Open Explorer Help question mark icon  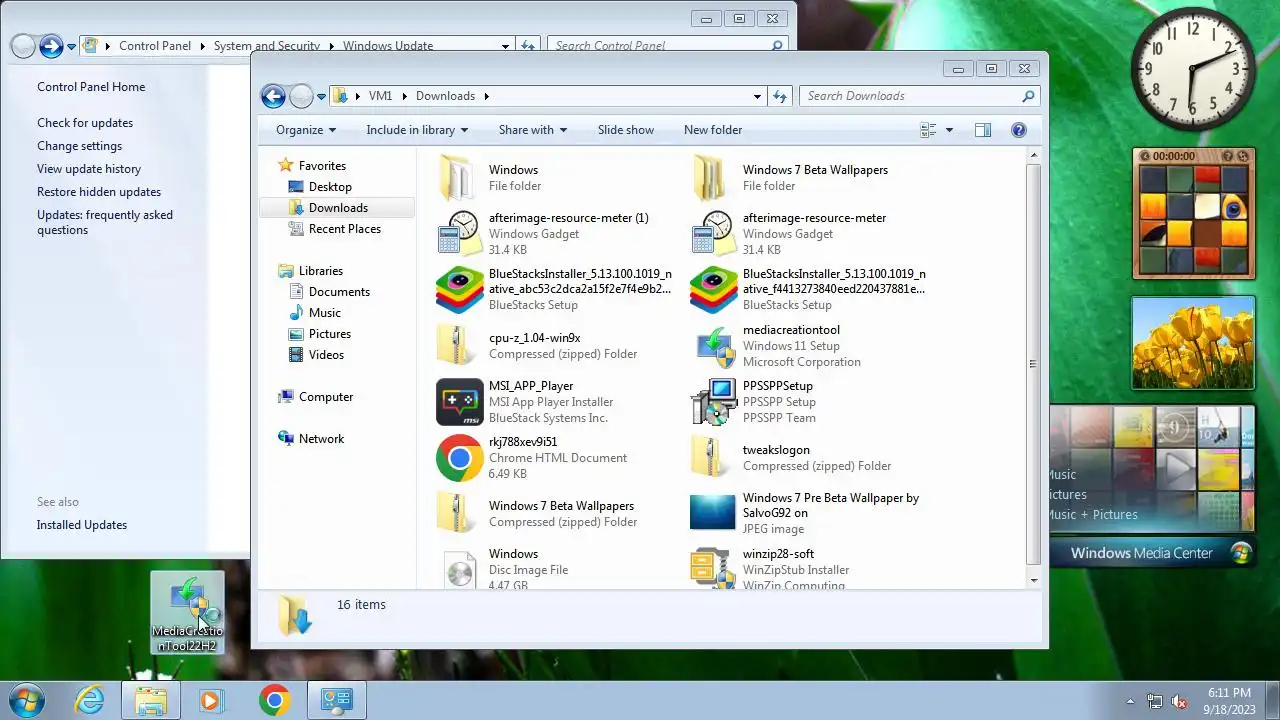tap(1018, 130)
